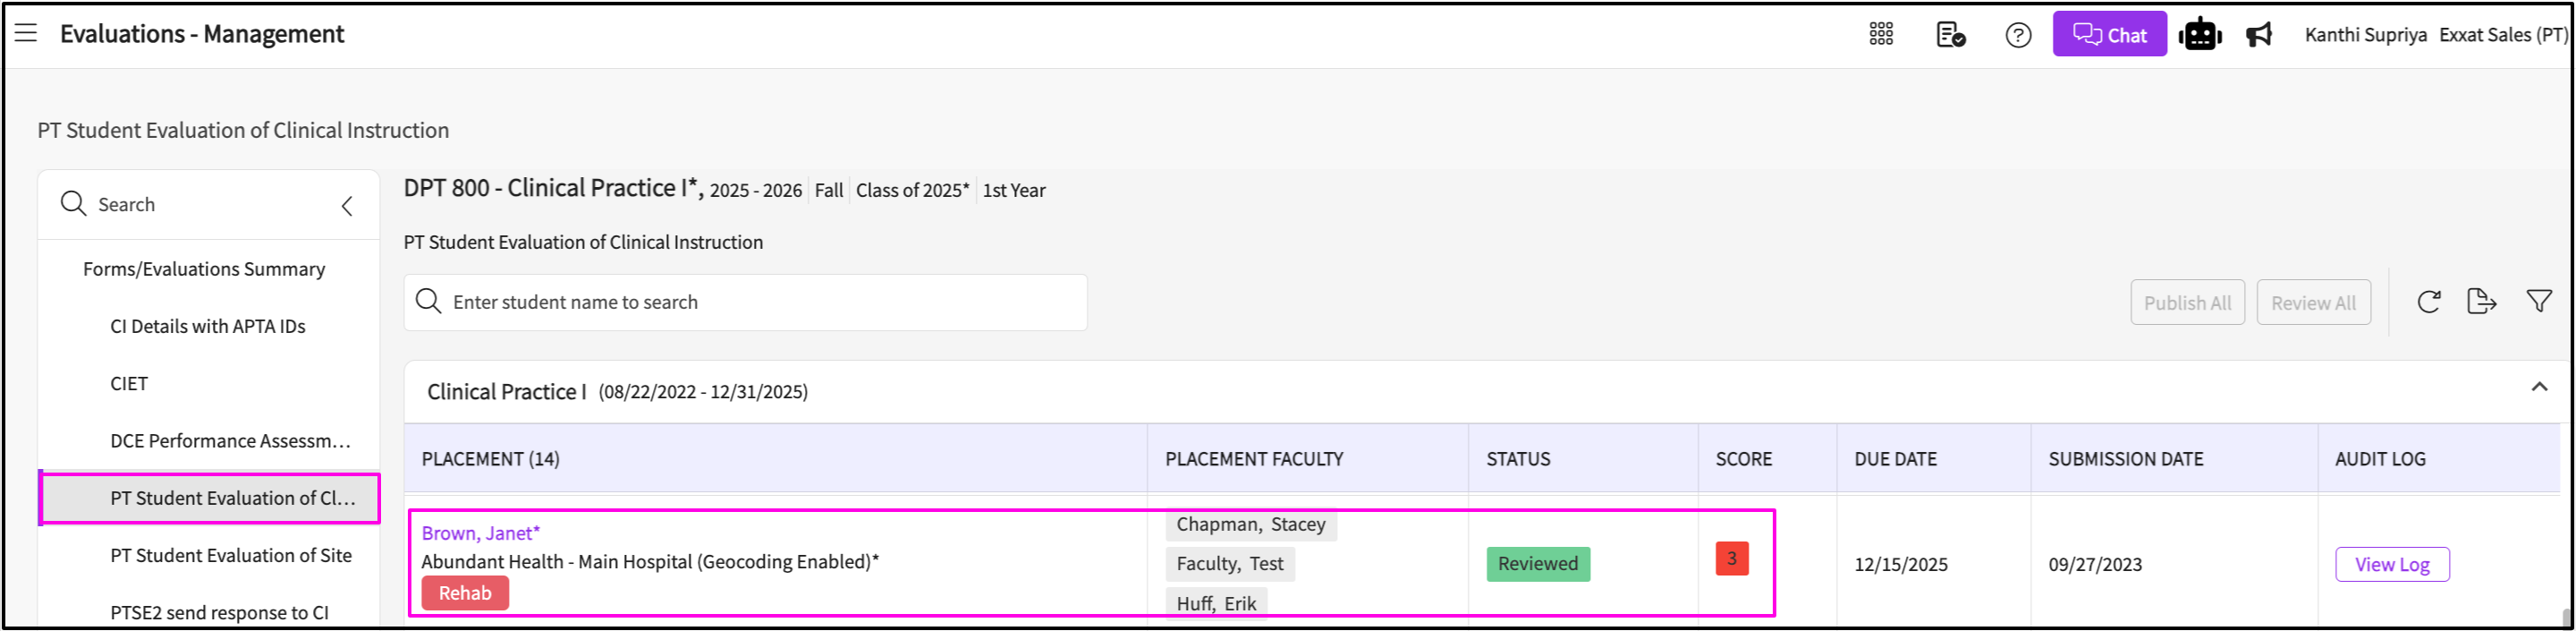Open the apps grid launcher icon
This screenshot has width=2576, height=631.
pos(1880,35)
